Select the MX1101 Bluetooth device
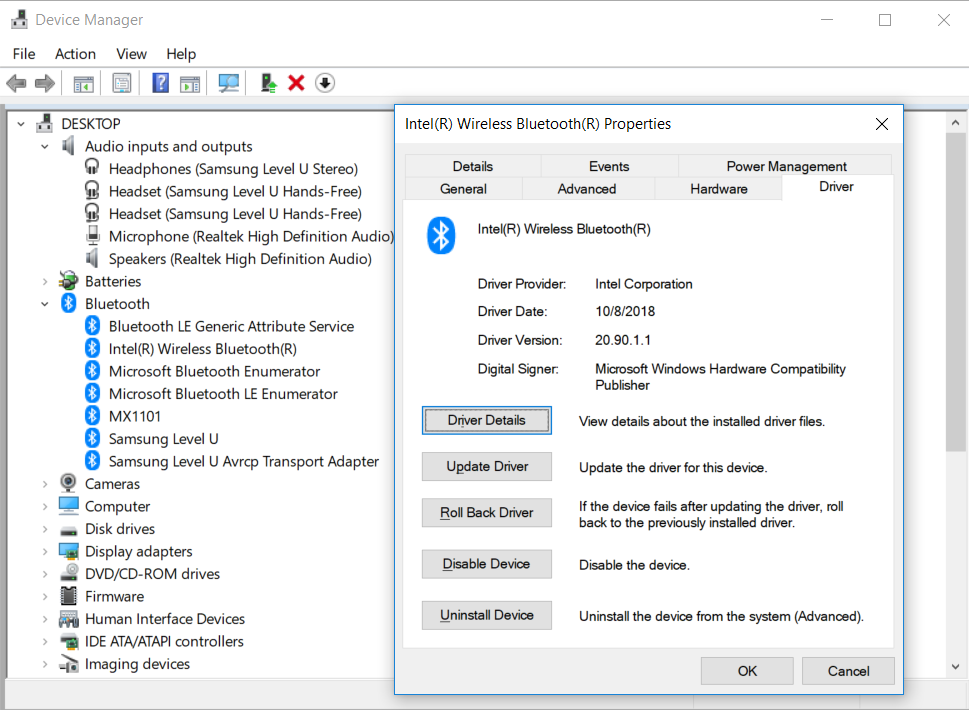 135,416
